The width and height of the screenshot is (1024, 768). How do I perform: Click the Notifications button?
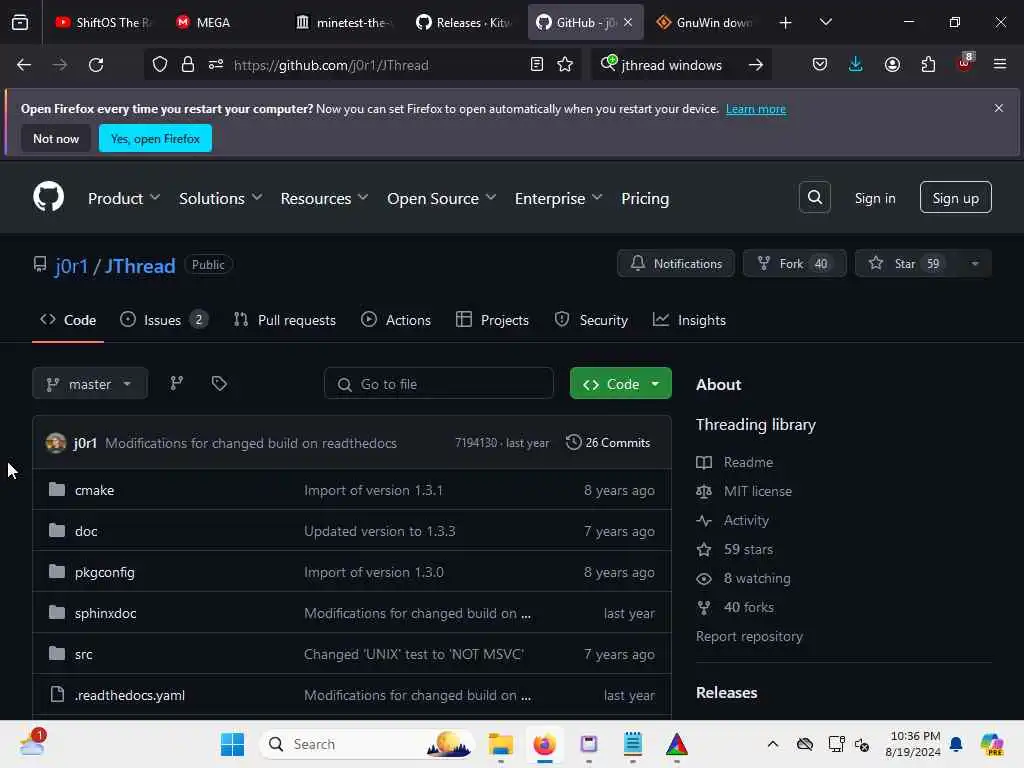pos(676,264)
